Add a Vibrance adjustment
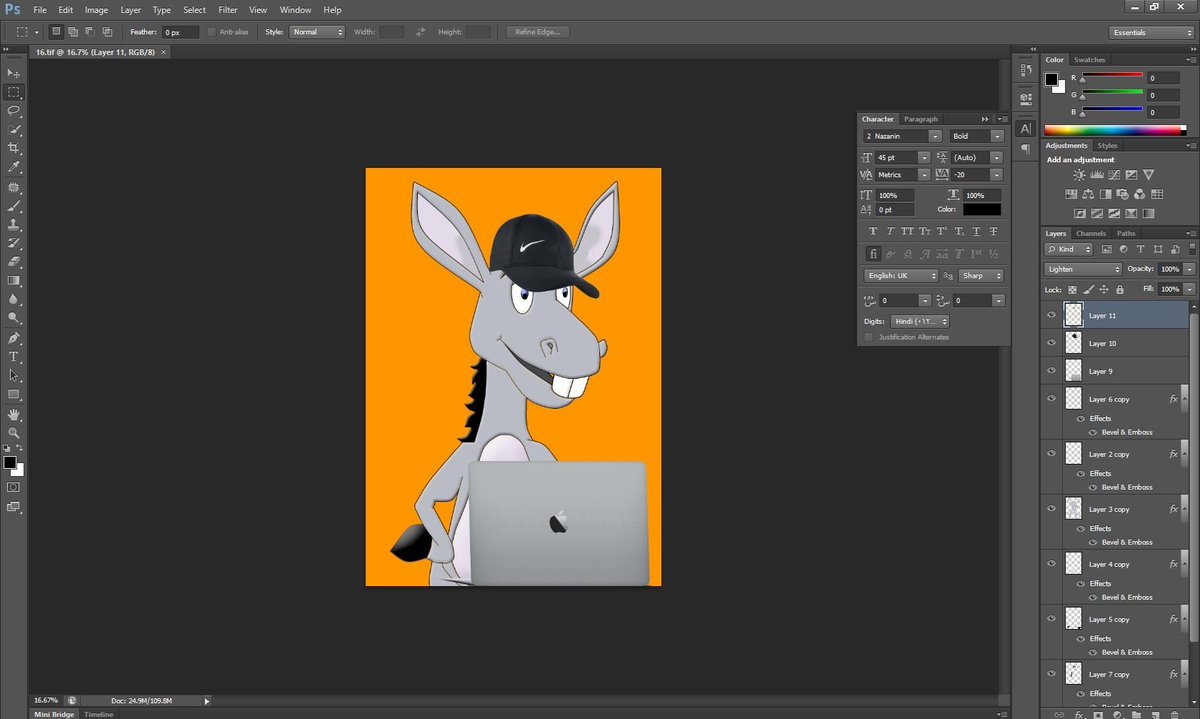The width and height of the screenshot is (1200, 719). (1148, 175)
